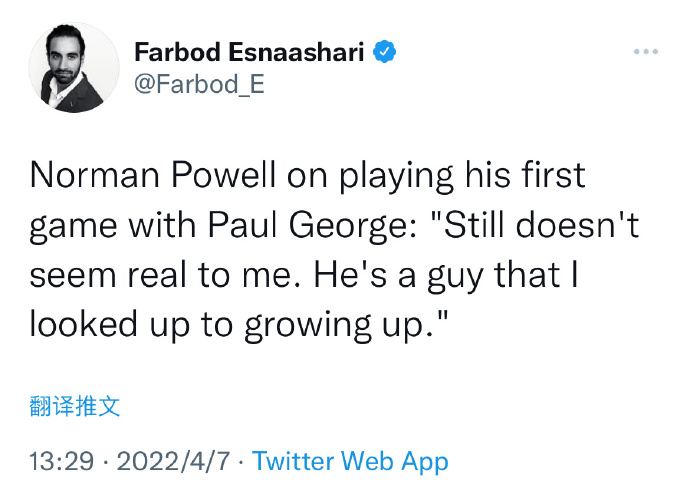The width and height of the screenshot is (690, 491).
Task: Click the display name Farbod Esnaashari
Action: tap(249, 52)
